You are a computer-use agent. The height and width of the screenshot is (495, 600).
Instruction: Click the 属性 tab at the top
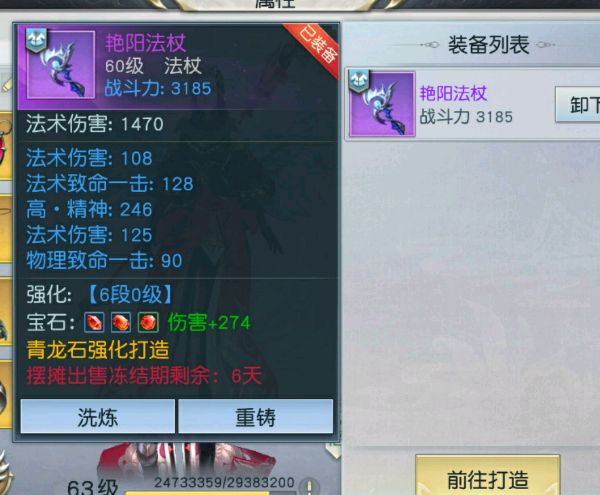[x=275, y=4]
